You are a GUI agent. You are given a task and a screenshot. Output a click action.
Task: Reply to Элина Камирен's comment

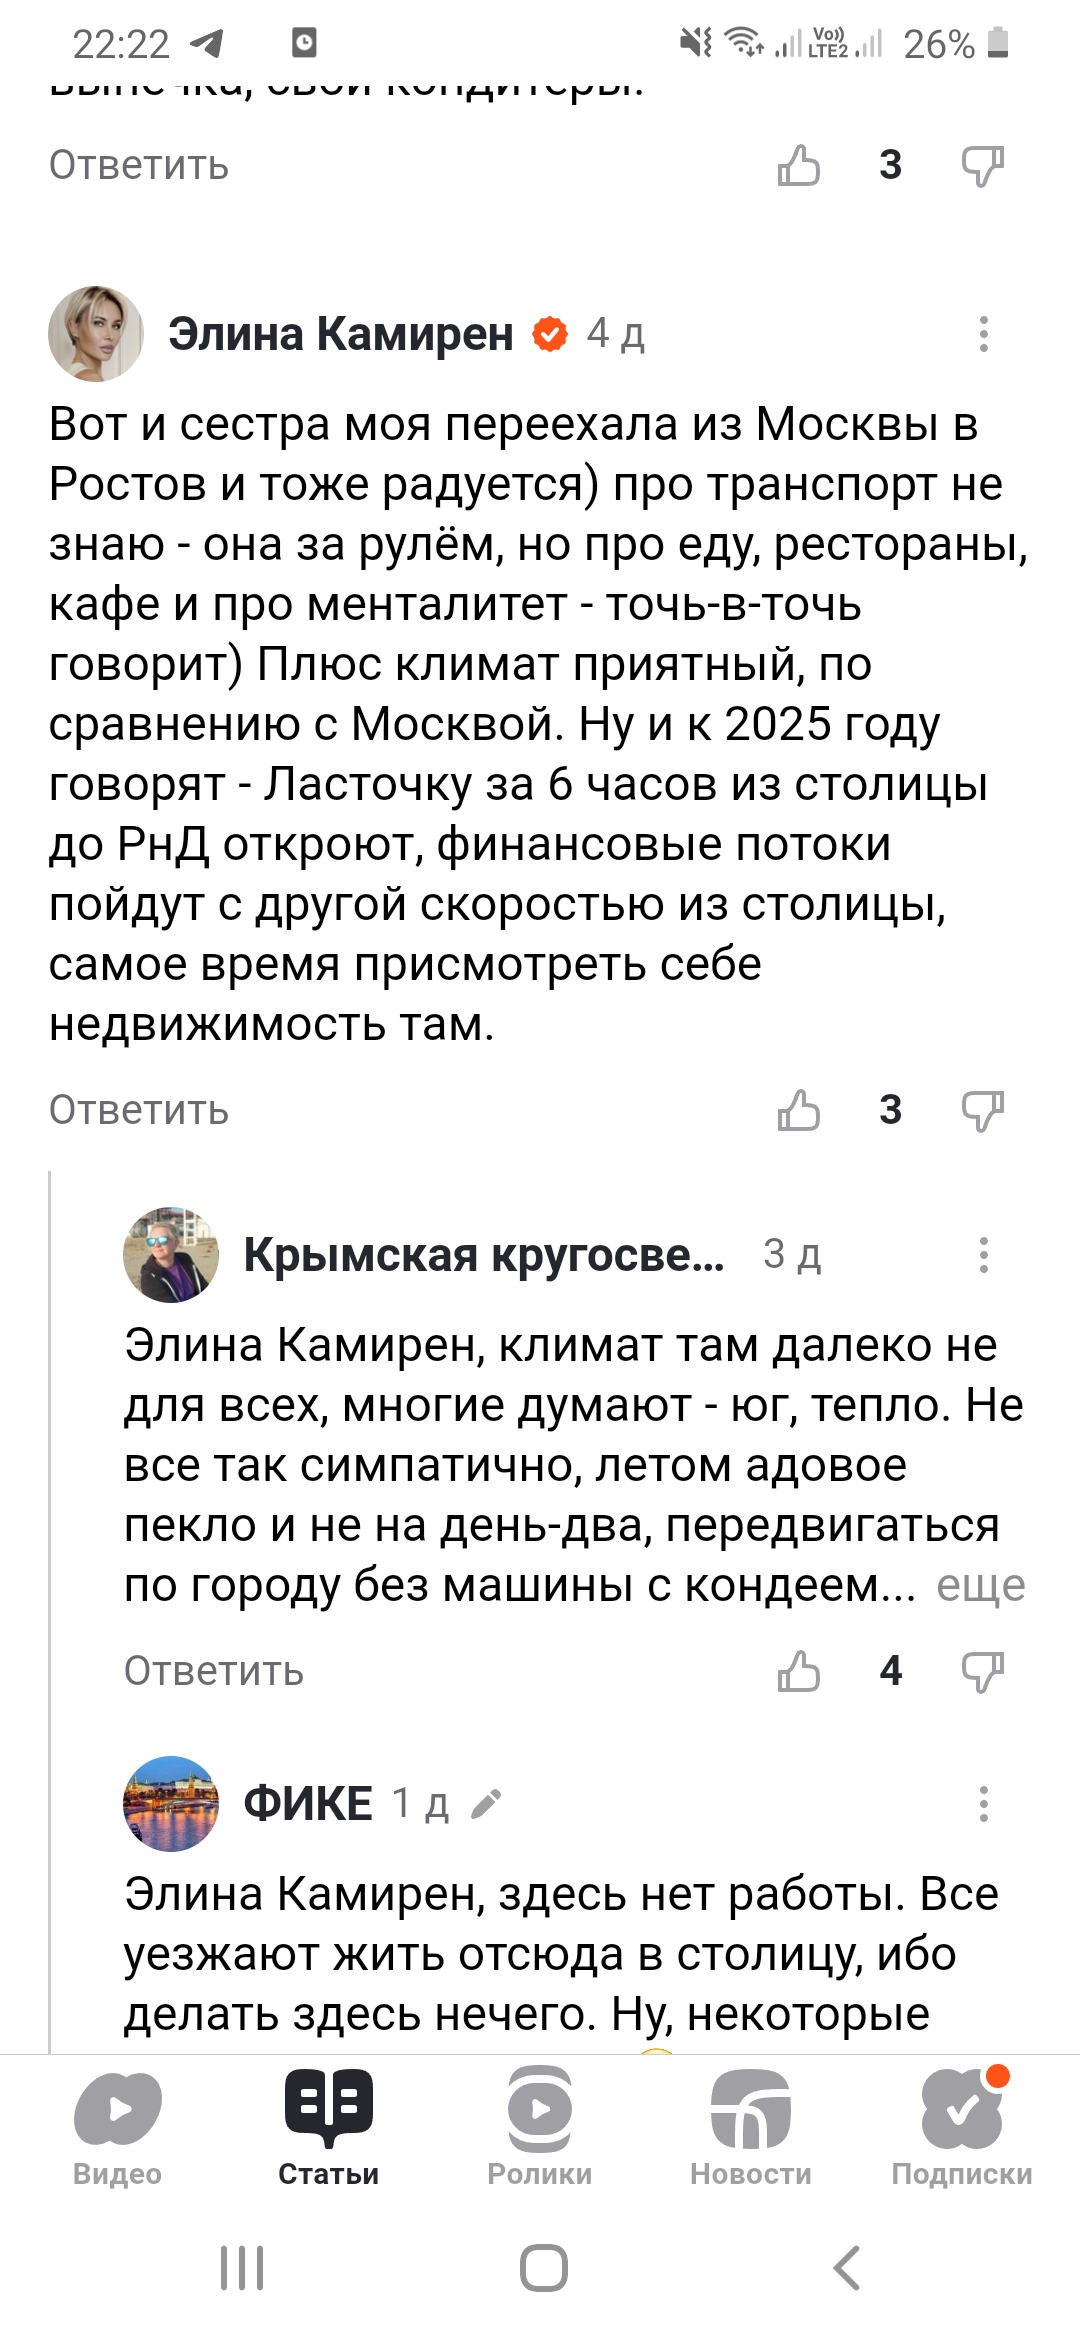tap(139, 1110)
